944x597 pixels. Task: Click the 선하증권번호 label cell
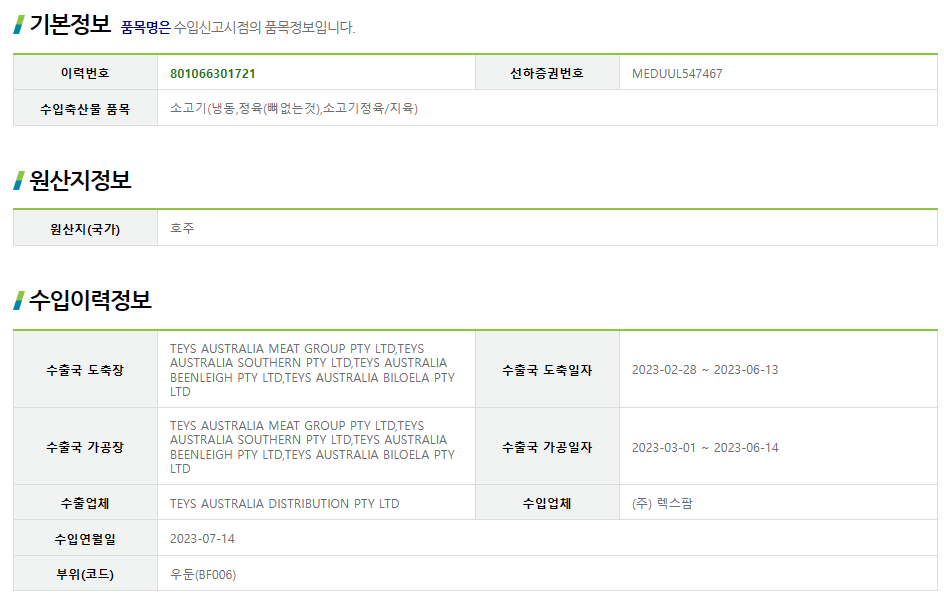[x=547, y=73]
